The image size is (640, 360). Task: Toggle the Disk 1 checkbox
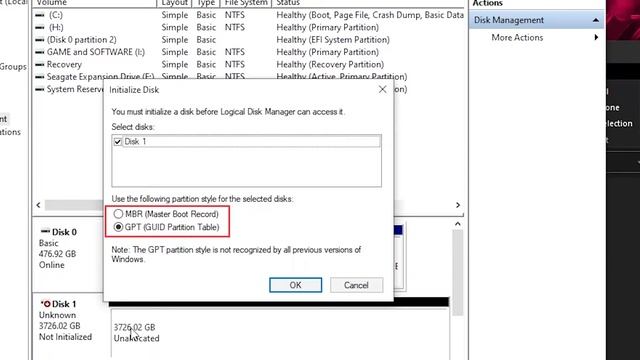[x=118, y=142]
